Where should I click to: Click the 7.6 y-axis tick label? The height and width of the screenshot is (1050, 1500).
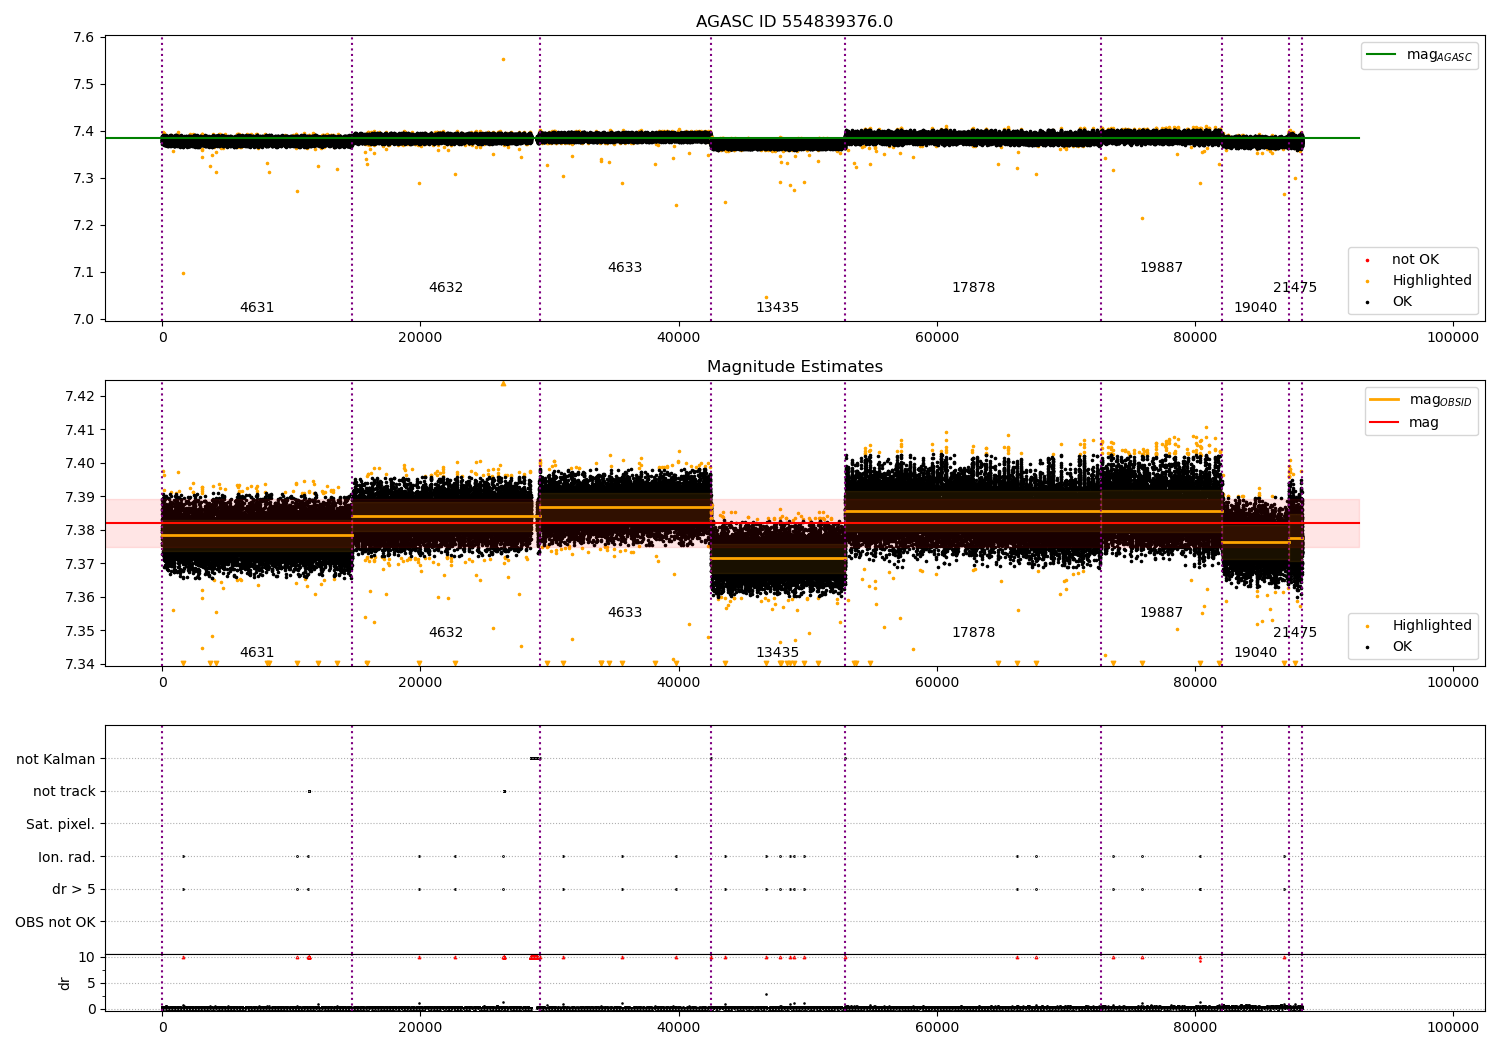84,38
